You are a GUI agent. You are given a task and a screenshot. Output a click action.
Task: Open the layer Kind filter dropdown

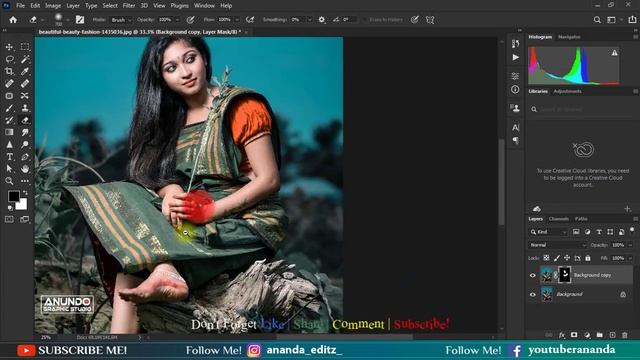549,232
